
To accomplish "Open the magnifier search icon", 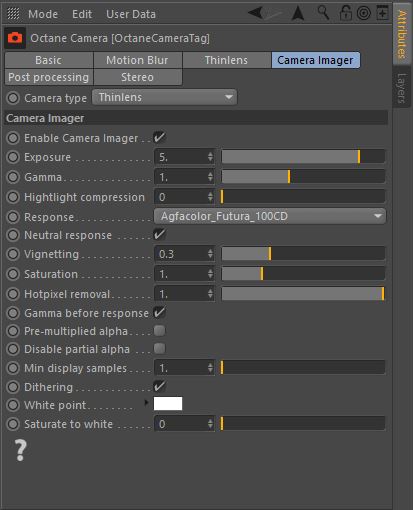I will (x=323, y=13).
